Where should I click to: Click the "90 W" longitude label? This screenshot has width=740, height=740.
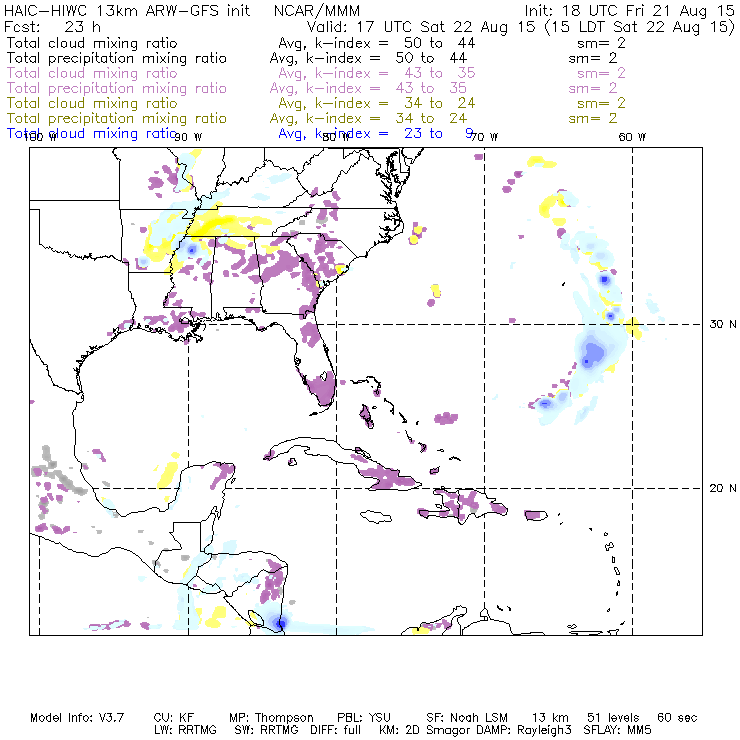pyautogui.click(x=188, y=137)
